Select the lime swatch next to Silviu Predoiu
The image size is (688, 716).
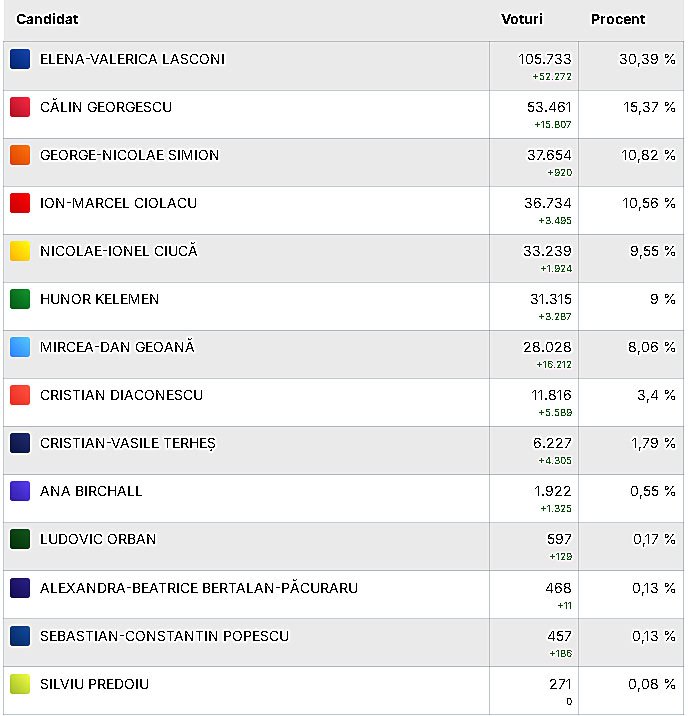[20, 684]
